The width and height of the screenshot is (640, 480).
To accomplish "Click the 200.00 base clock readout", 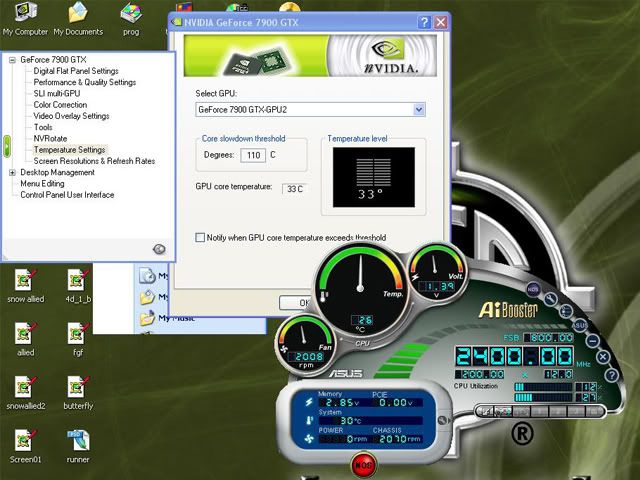I will (480, 374).
